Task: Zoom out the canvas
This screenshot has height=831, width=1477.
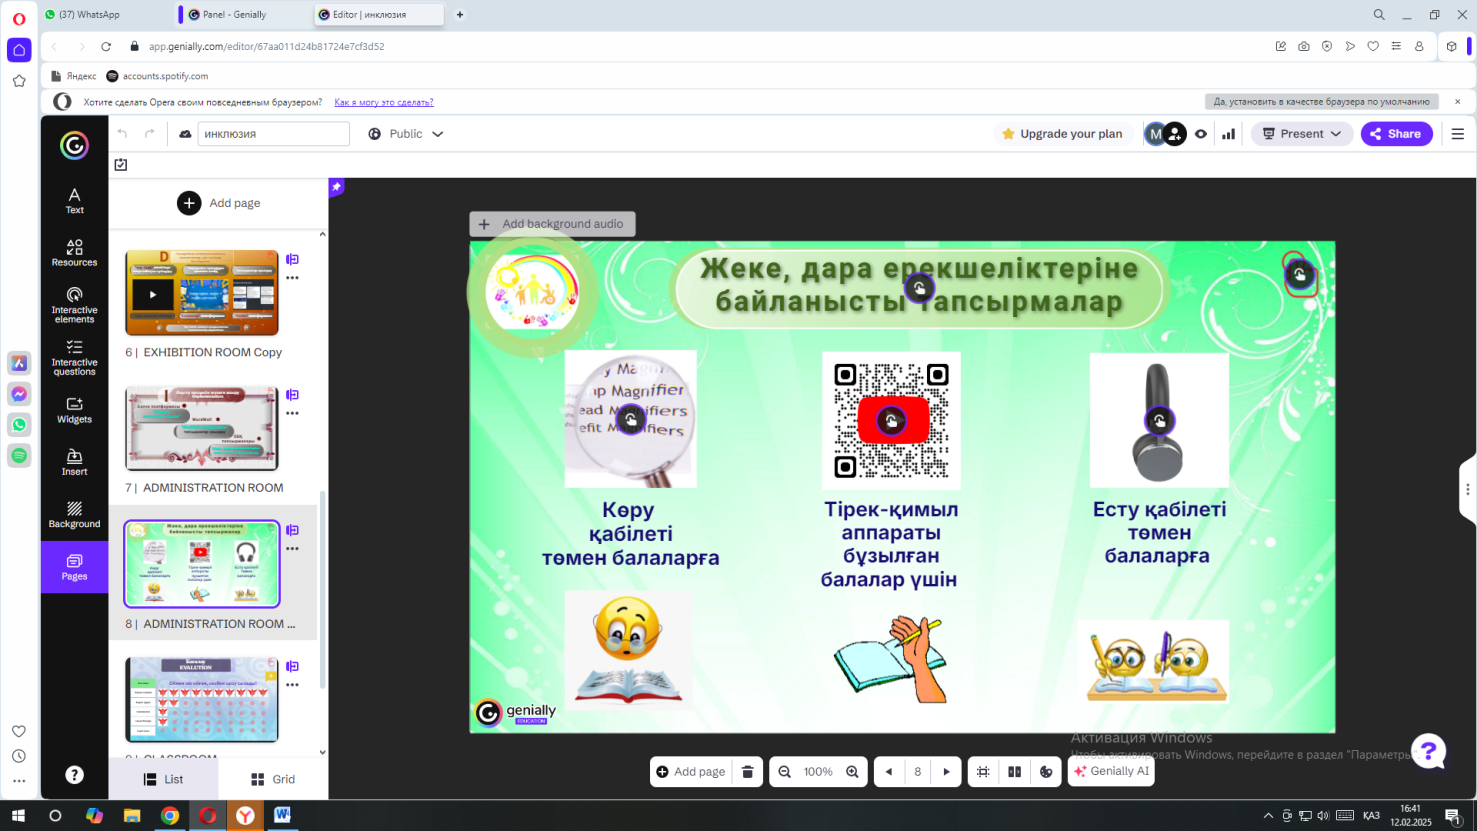Action: [x=785, y=772]
